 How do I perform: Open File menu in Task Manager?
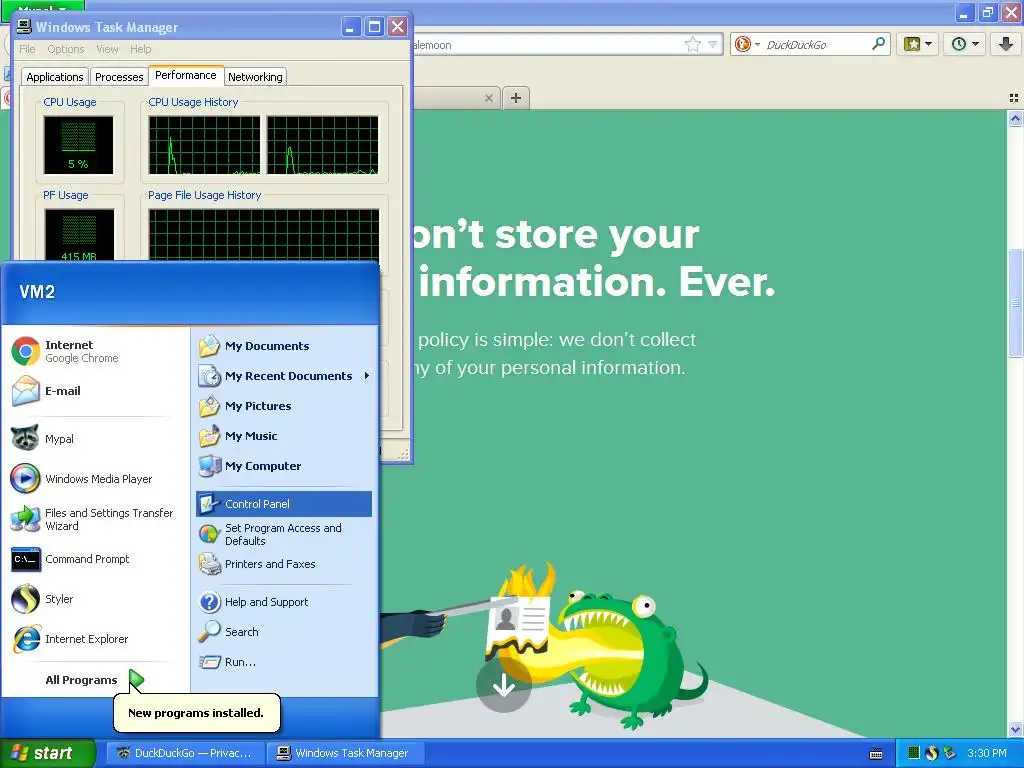pos(27,49)
